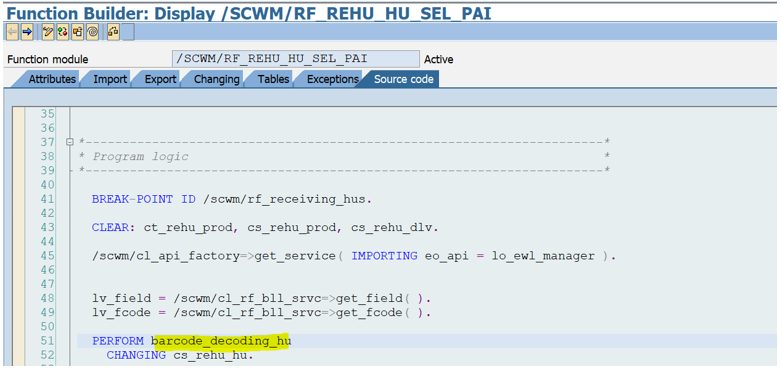
Task: Click the Function module label
Action: 48,59
